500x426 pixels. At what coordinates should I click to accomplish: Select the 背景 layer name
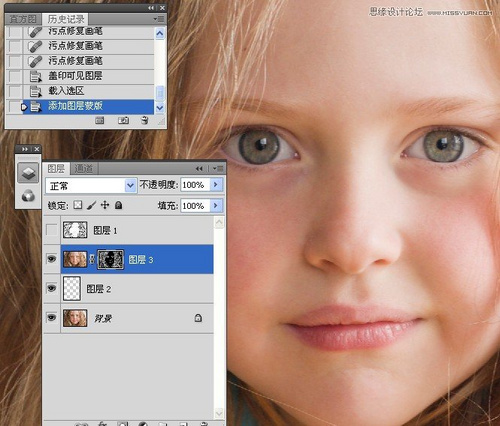pos(103,318)
